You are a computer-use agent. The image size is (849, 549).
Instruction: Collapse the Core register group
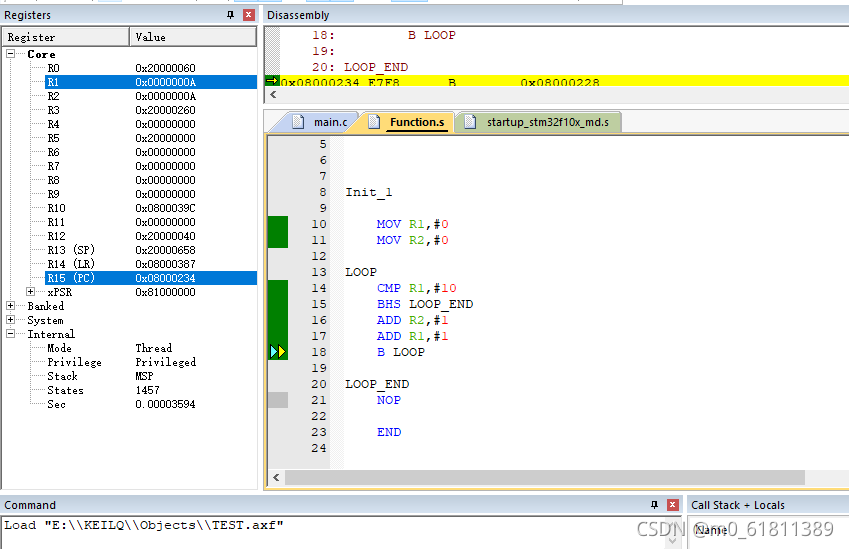click(x=10, y=54)
